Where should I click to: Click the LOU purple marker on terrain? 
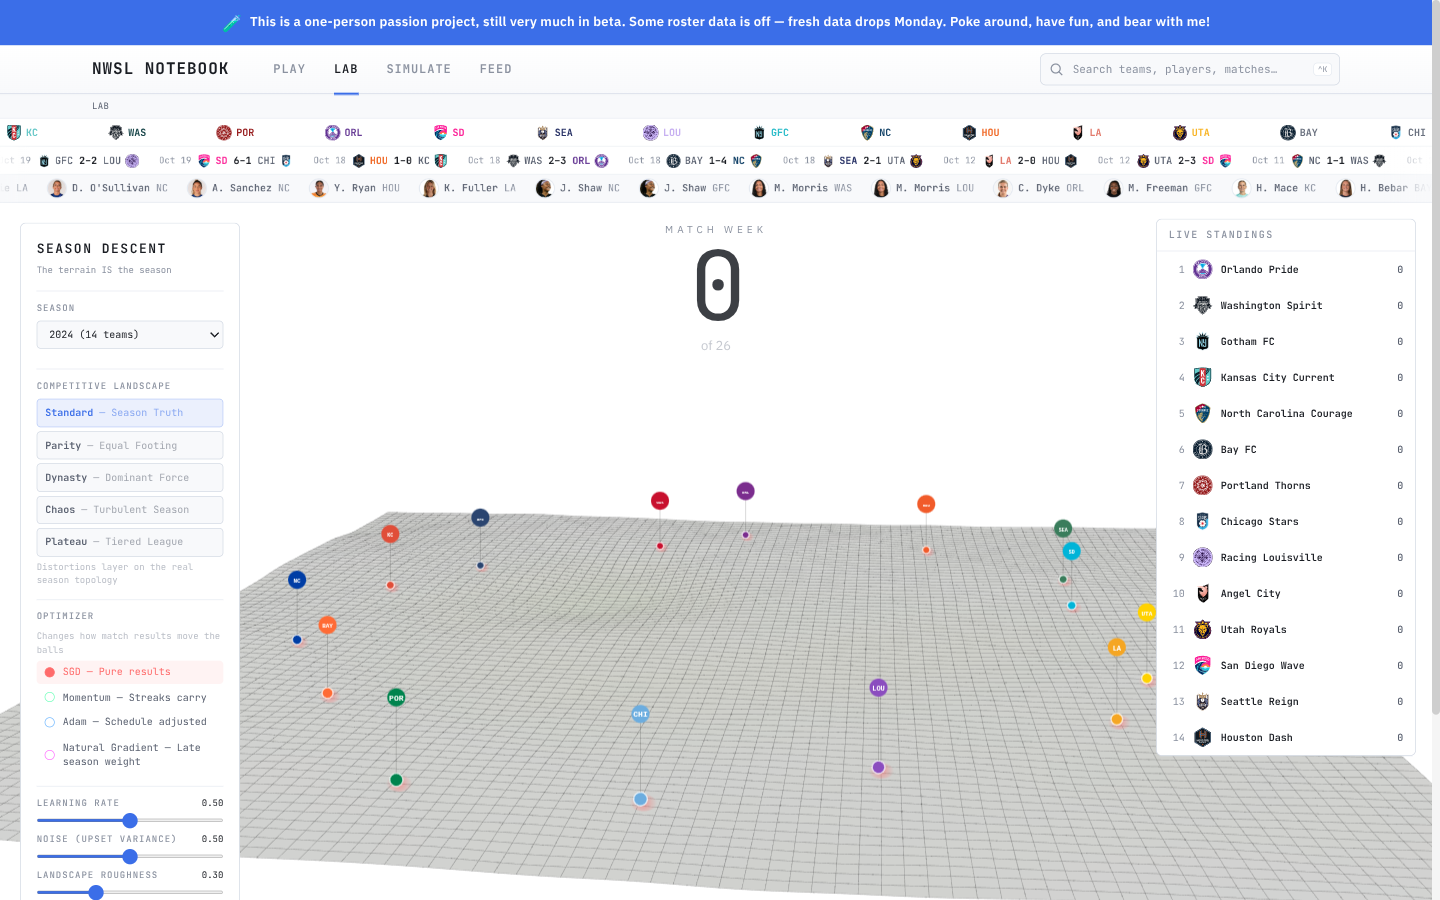click(x=878, y=688)
